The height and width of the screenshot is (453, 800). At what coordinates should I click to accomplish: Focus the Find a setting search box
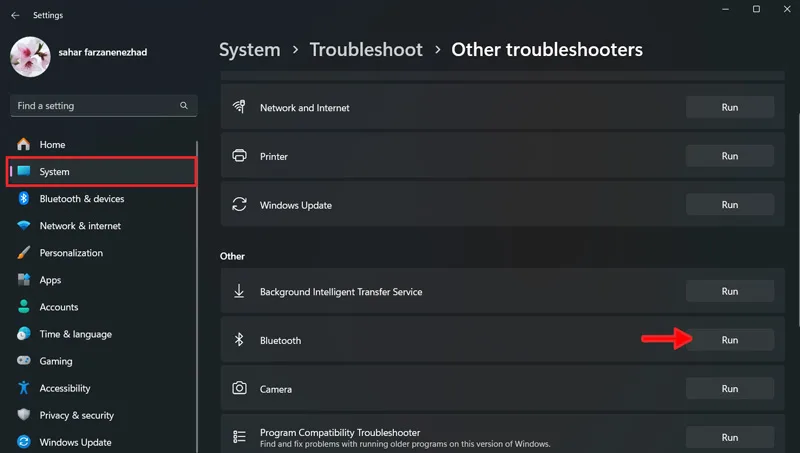click(104, 106)
